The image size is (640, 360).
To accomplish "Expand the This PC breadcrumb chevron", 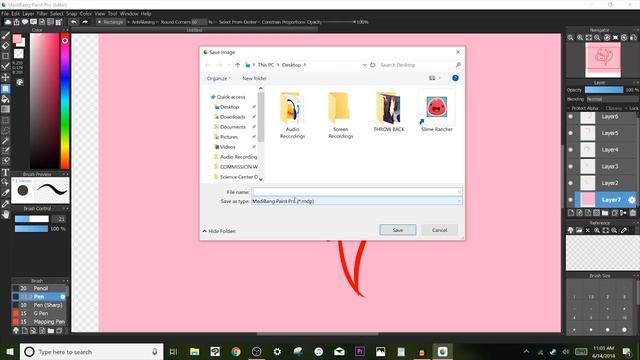I will point(278,65).
